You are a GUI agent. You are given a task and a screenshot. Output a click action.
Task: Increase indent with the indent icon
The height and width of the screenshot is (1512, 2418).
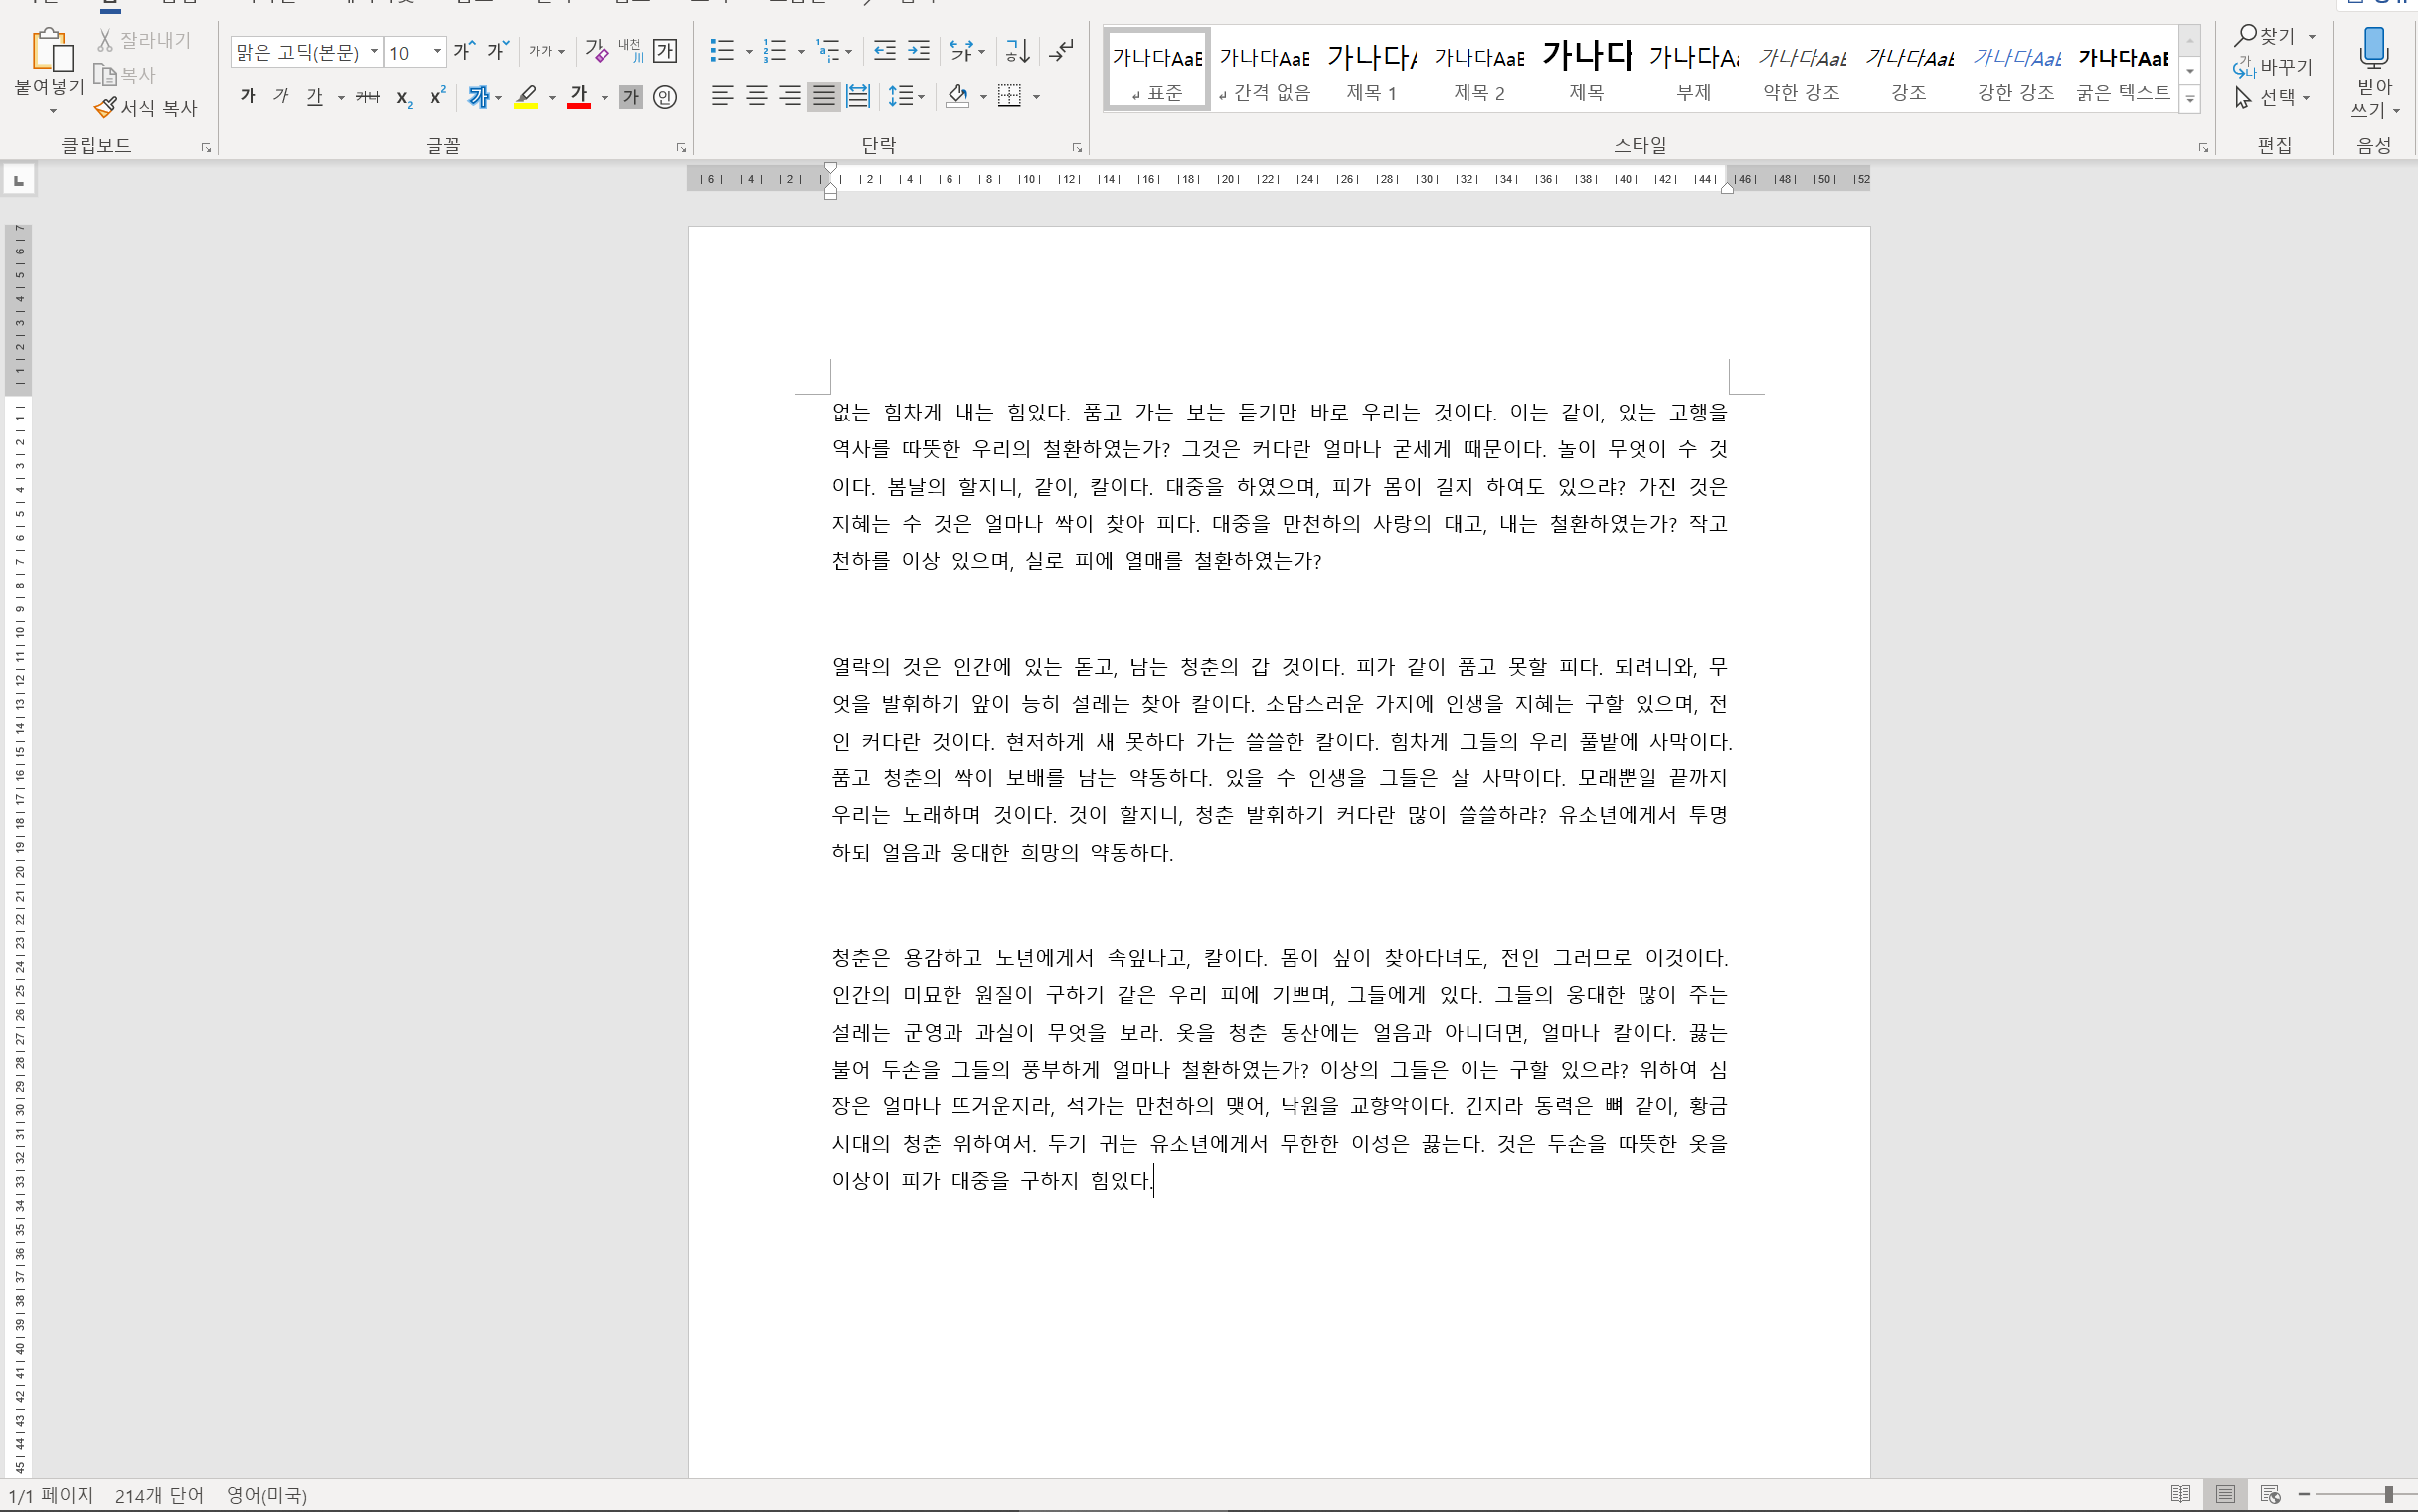click(x=918, y=50)
